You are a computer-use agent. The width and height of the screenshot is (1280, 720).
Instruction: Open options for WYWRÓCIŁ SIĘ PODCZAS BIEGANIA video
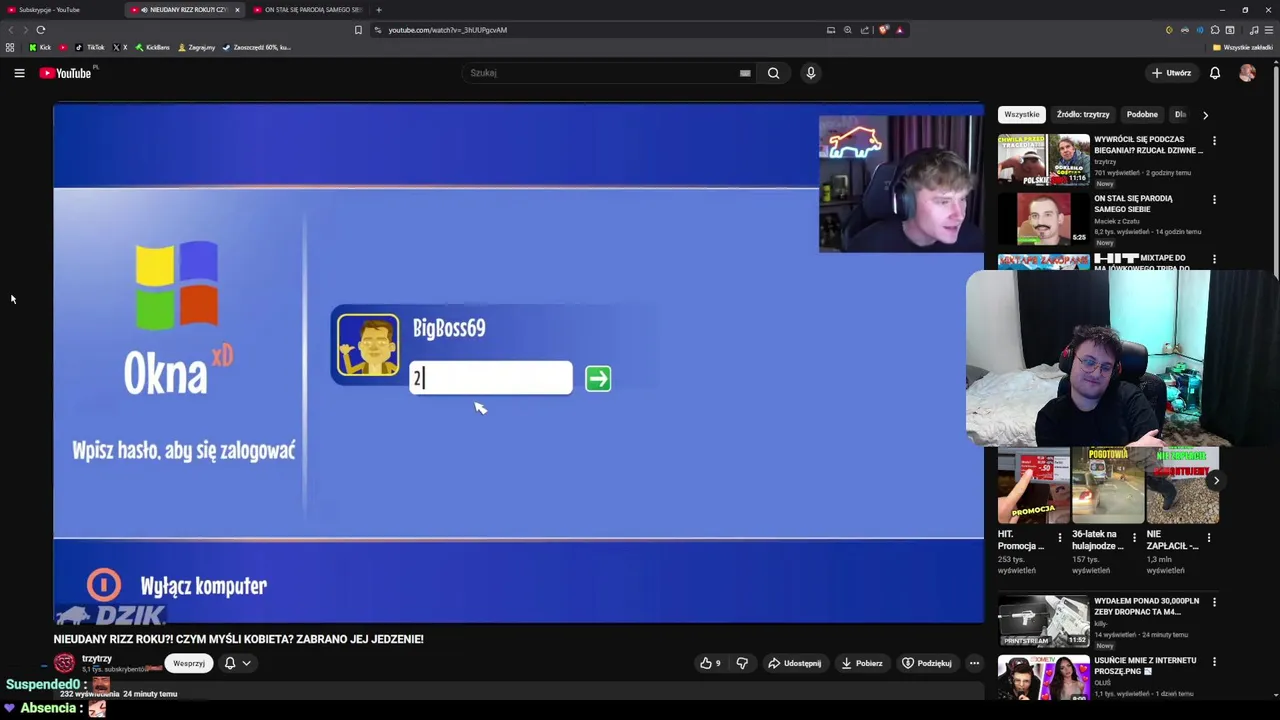coord(1214,141)
